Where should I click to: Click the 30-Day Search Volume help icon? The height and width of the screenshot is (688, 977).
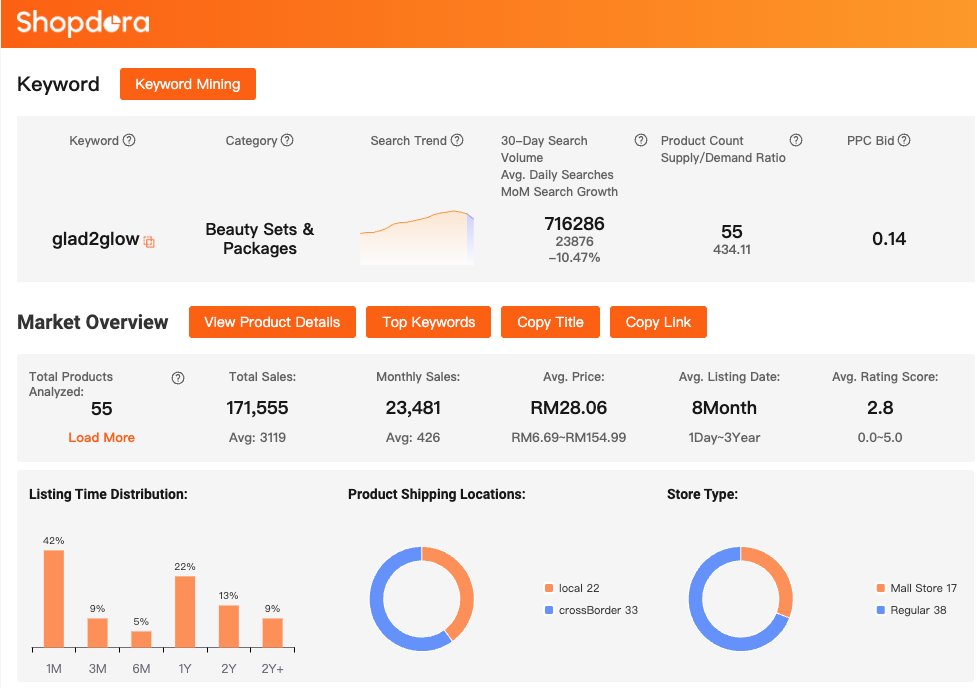(x=641, y=141)
